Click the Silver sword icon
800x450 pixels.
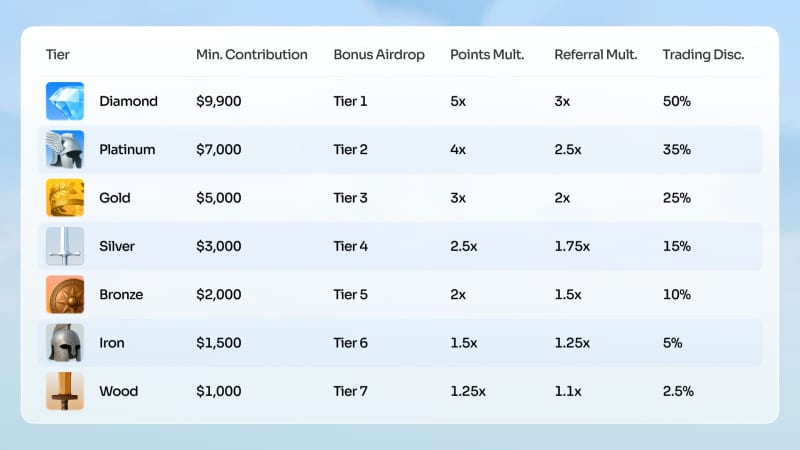click(65, 246)
